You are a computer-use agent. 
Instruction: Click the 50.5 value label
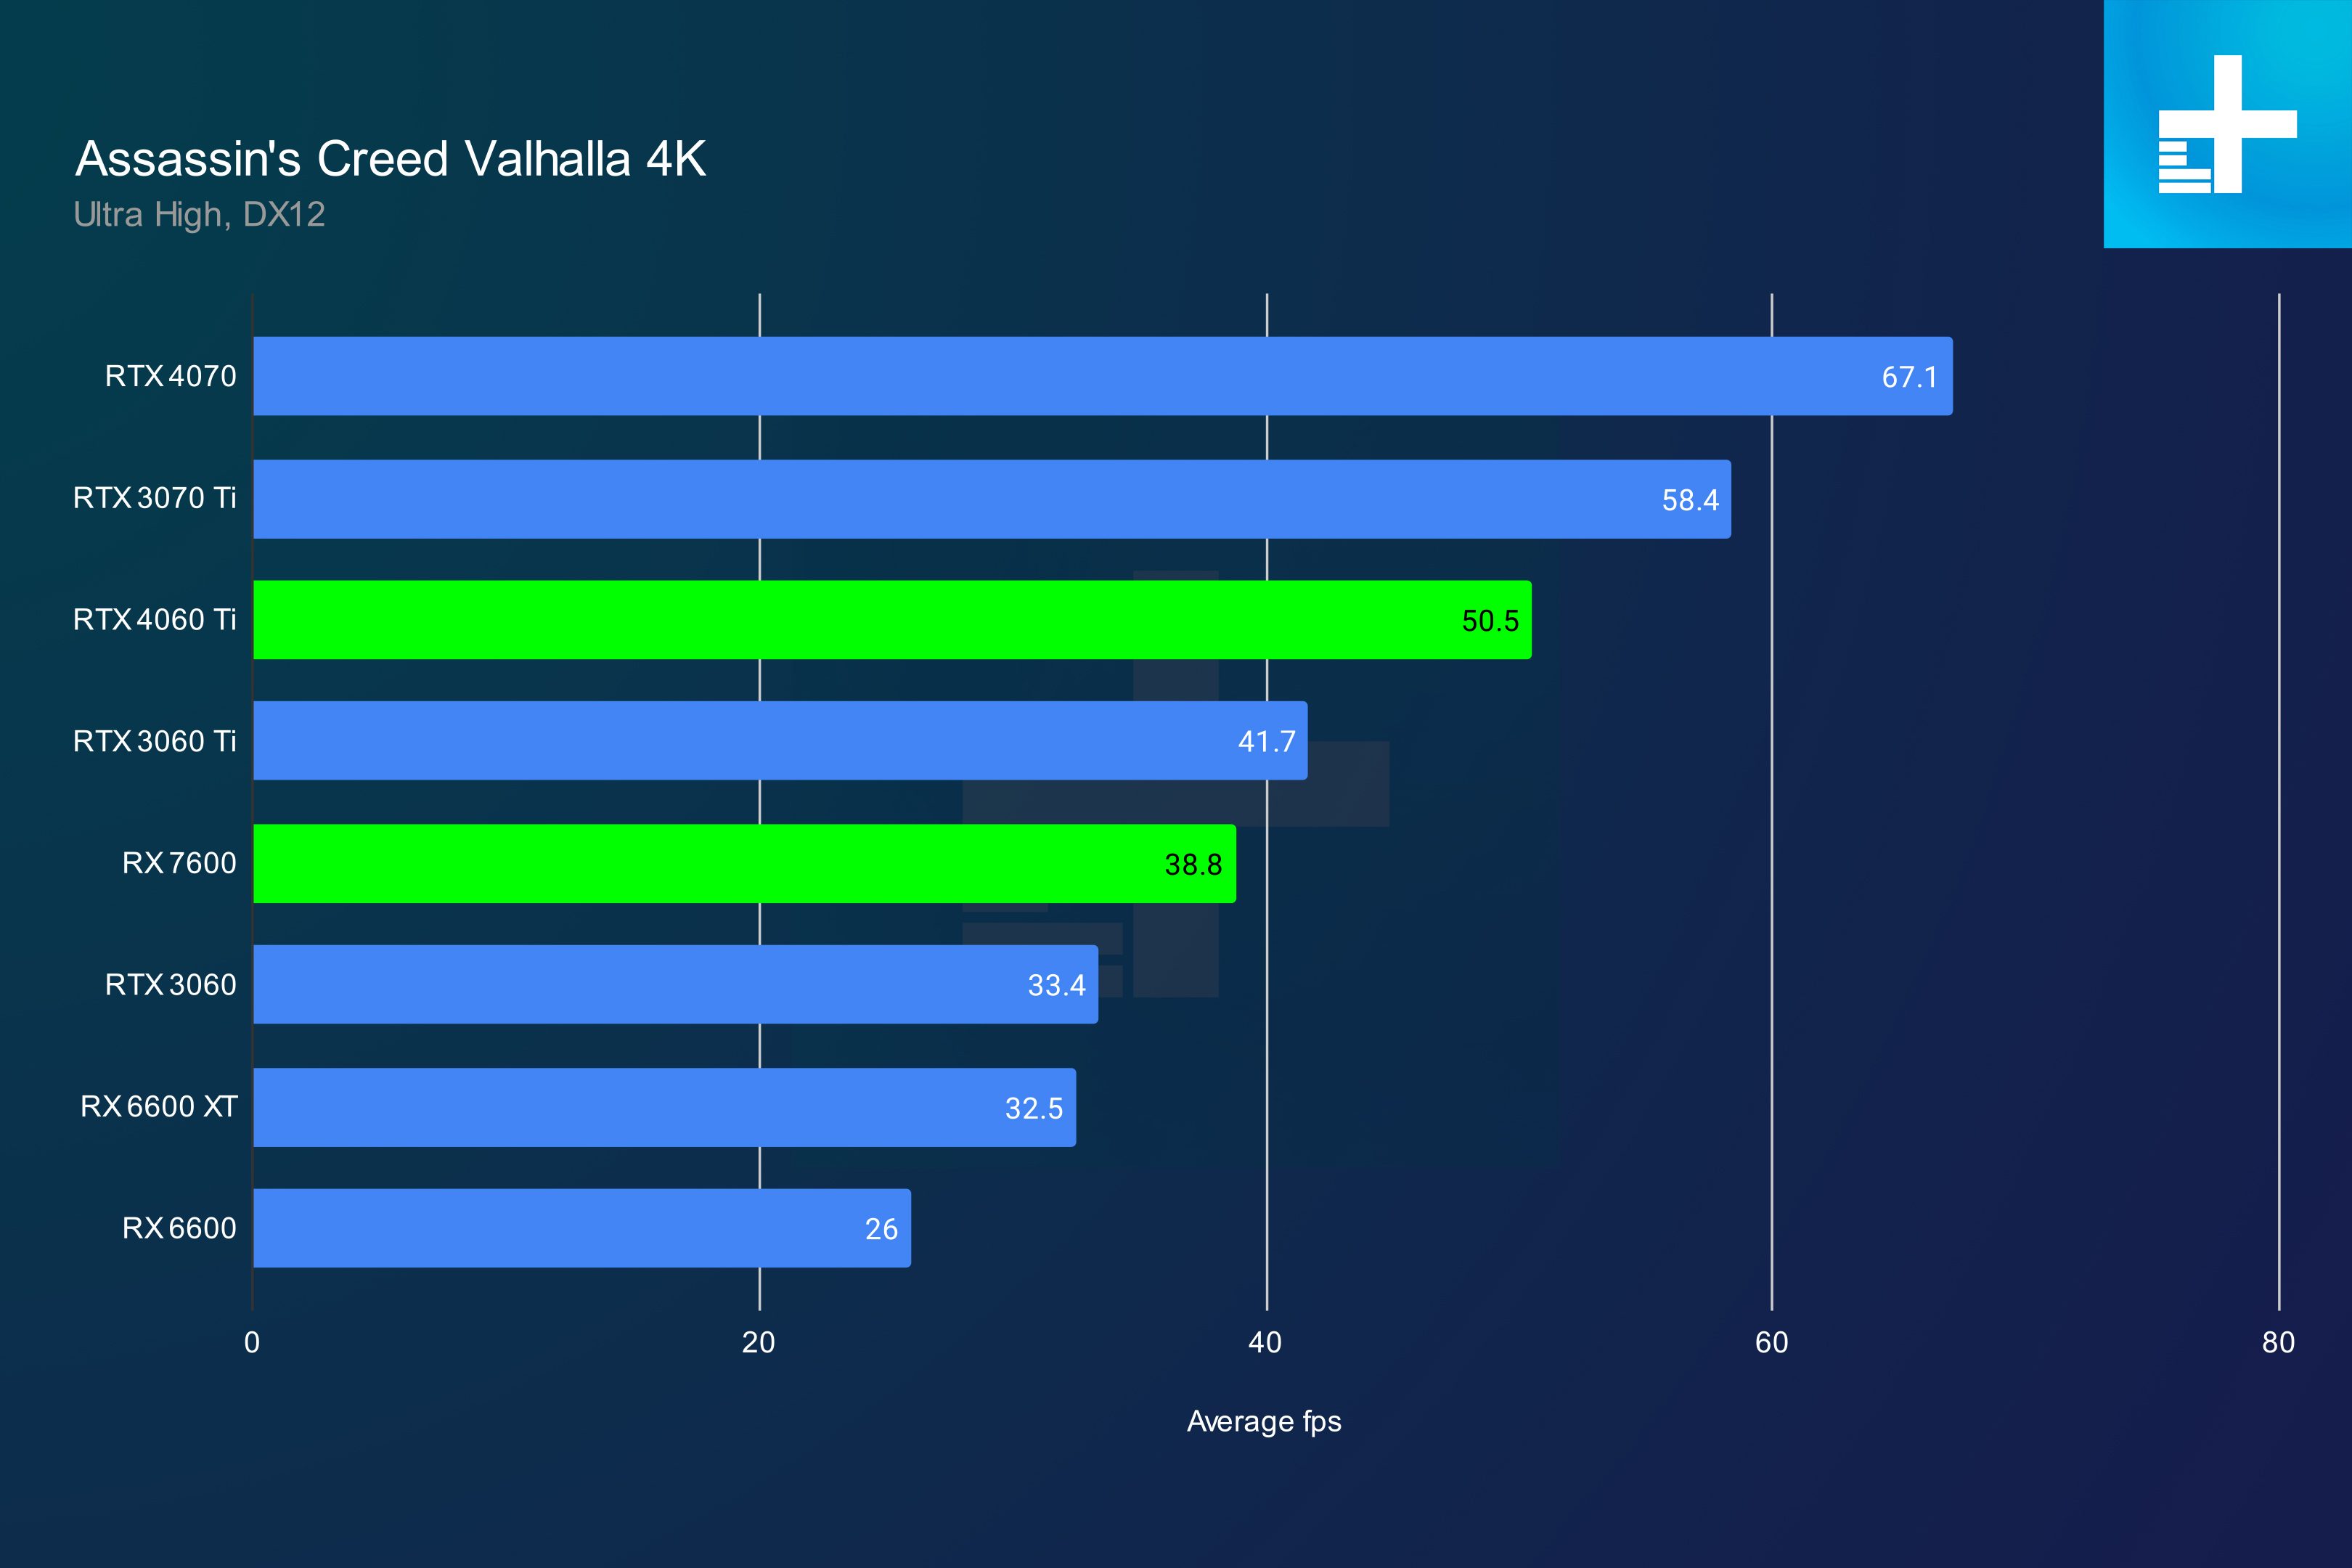1490,621
